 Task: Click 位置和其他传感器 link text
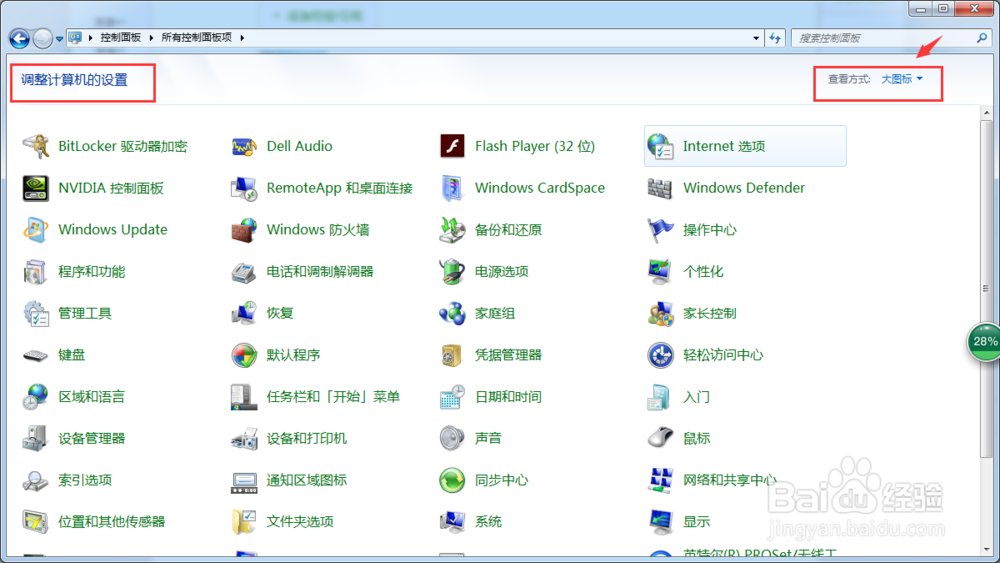pos(112,522)
